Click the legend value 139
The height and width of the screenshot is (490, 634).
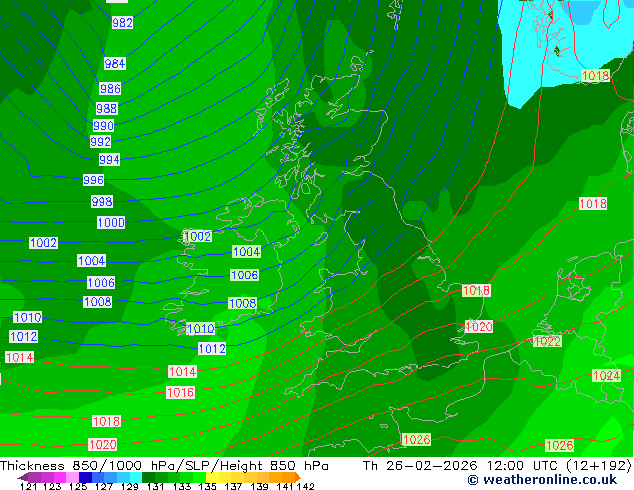(x=259, y=486)
